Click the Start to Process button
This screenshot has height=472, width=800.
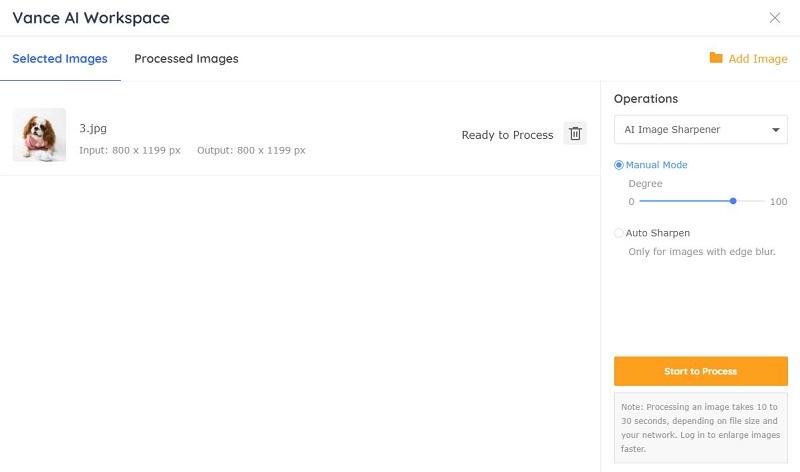701,371
